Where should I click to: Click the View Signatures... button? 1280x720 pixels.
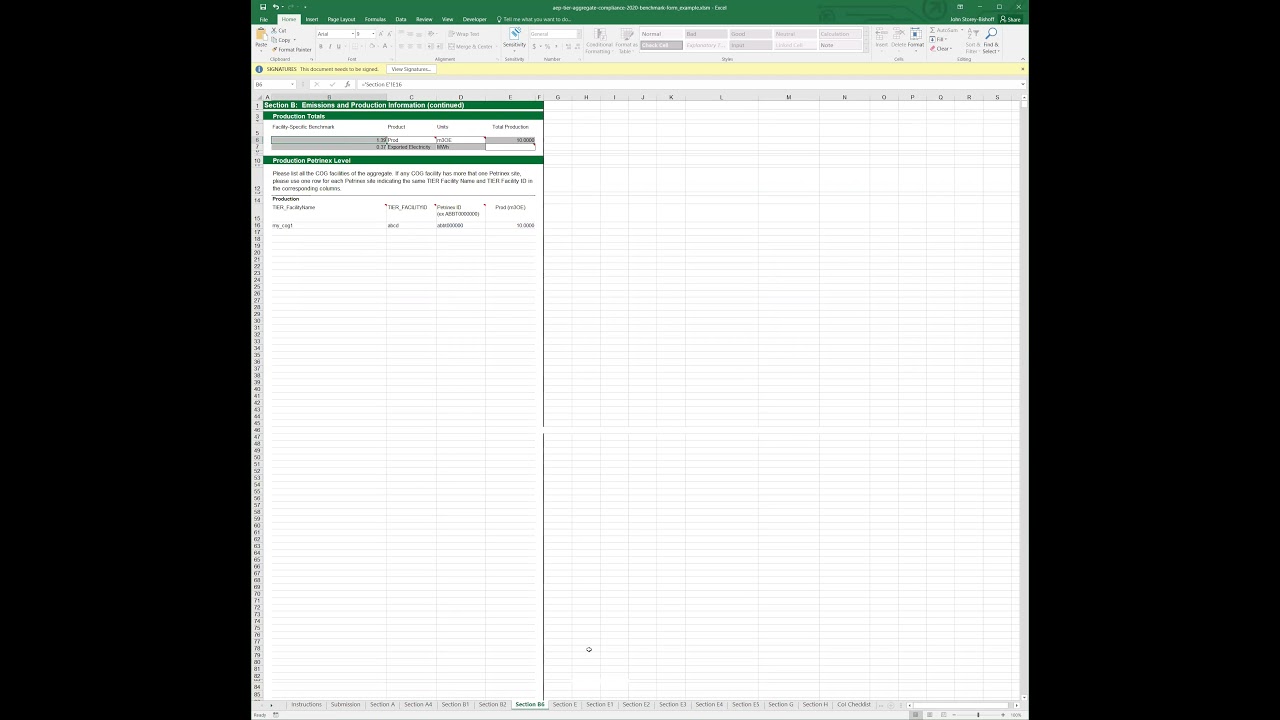pos(411,69)
